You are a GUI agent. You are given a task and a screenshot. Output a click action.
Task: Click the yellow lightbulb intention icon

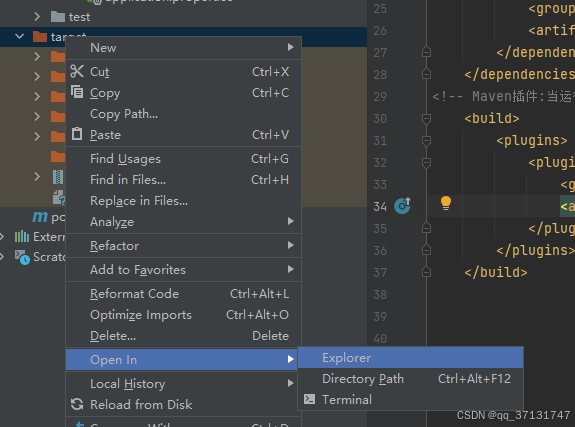pos(446,203)
